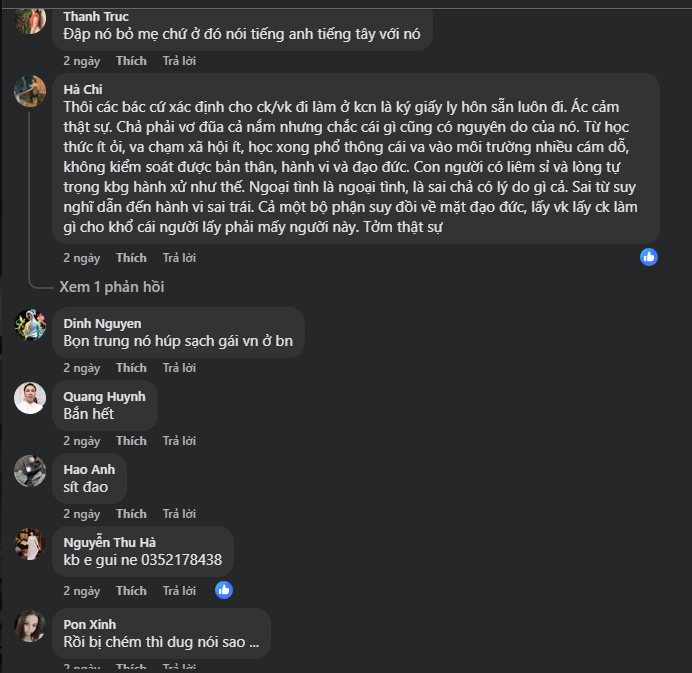This screenshot has height=673, width=692.
Task: Click the like reaction icon on Hà Chi's comment
Action: [x=649, y=257]
